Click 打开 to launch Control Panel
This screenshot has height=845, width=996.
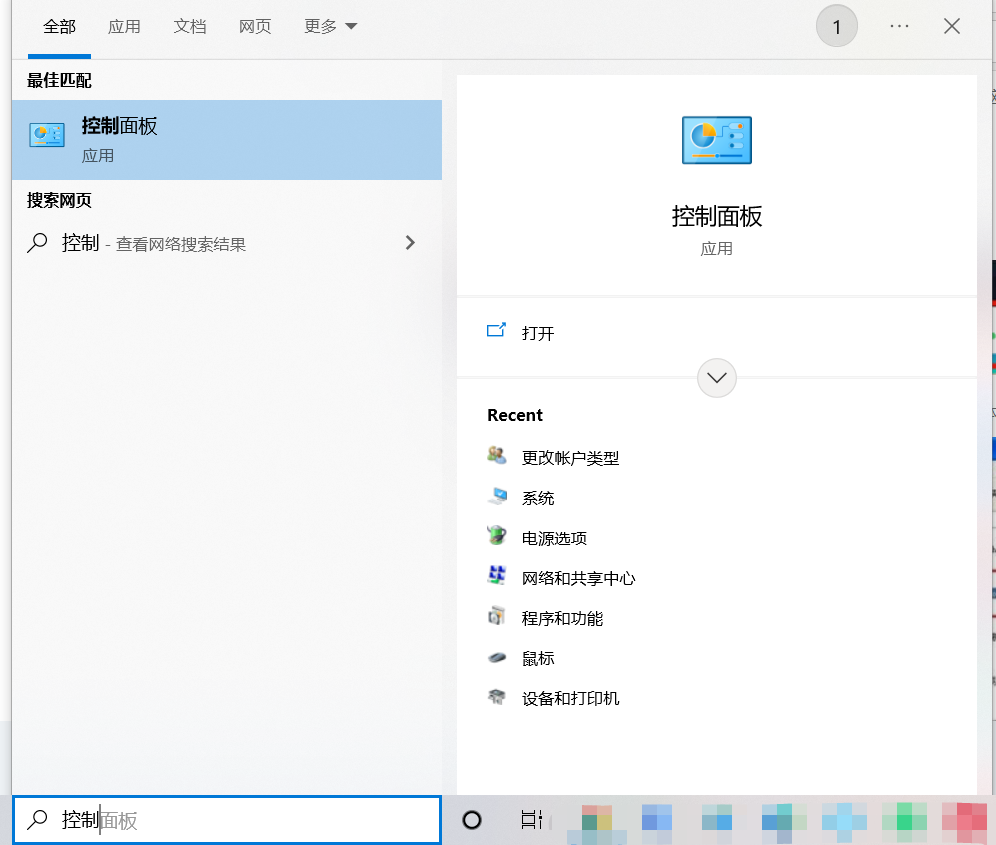coord(537,333)
